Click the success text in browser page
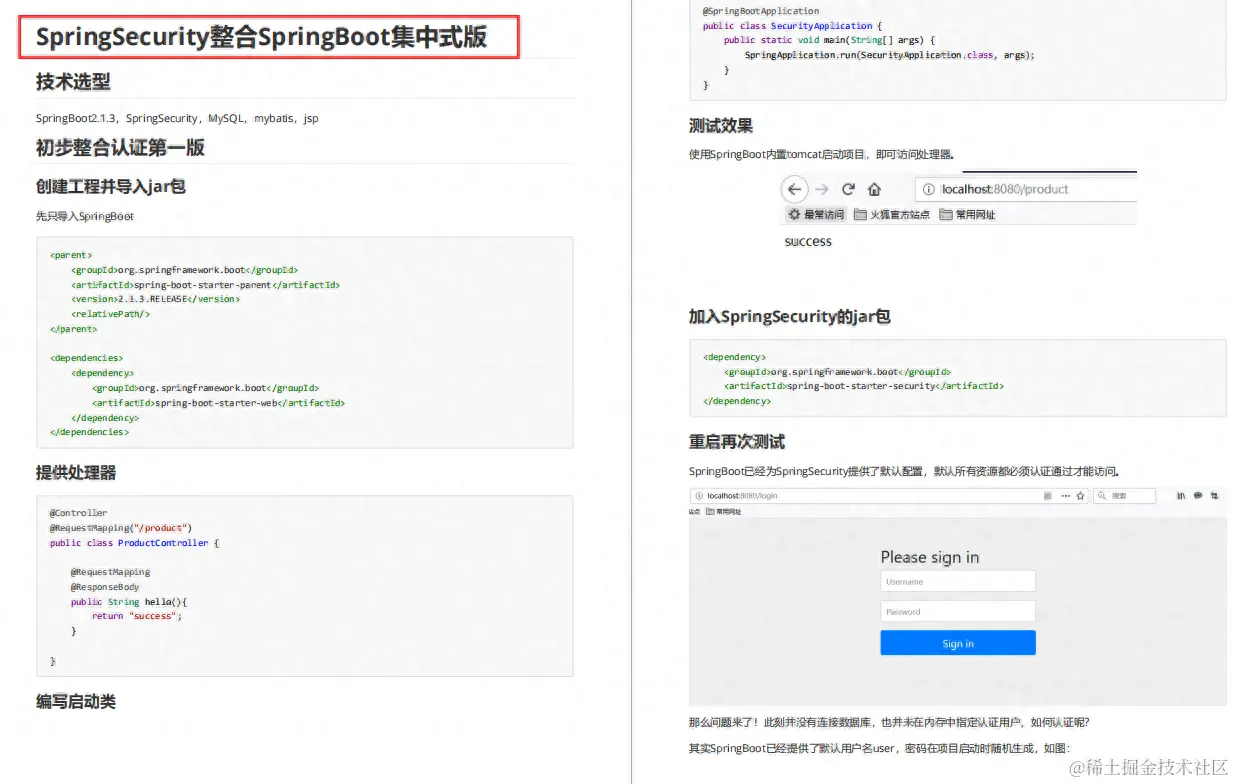 [x=808, y=242]
